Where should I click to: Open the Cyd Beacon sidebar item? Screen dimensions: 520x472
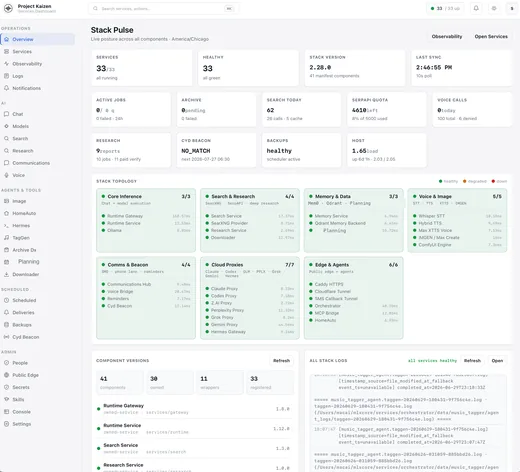click(37, 337)
